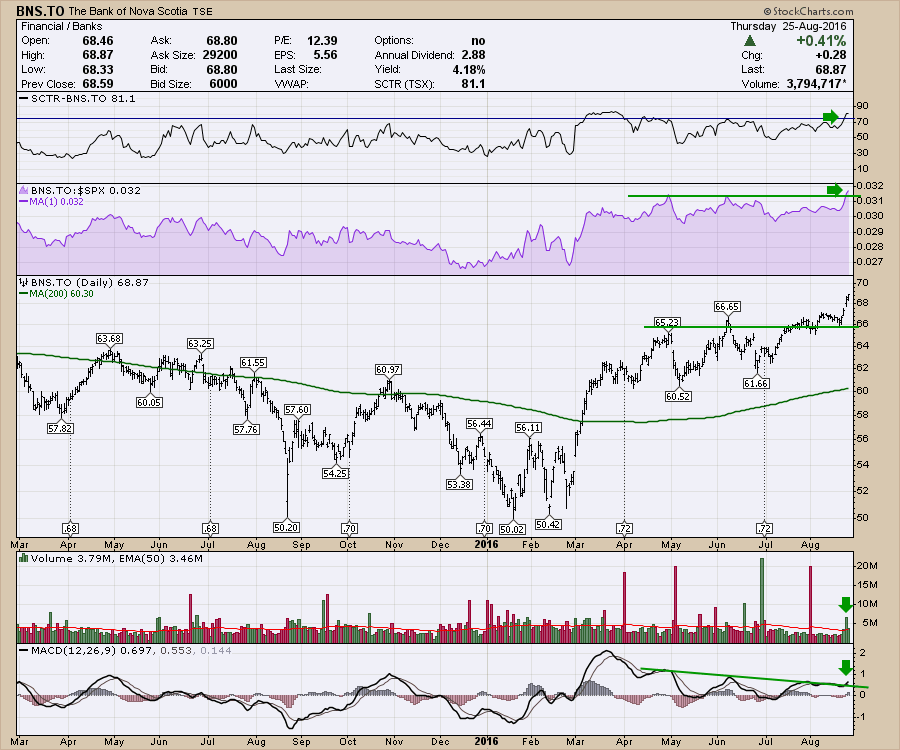900x750 pixels.
Task: Click the Low value 68.33
Action: [x=98, y=69]
